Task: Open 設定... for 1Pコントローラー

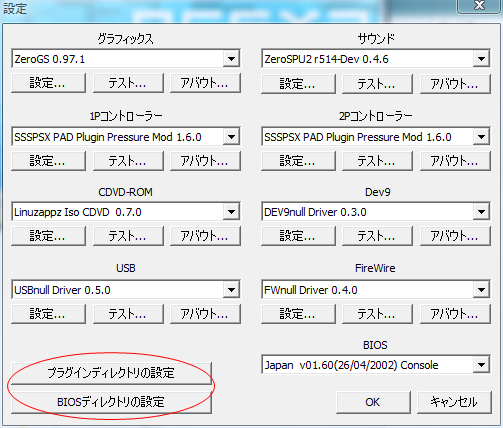Action: [48, 161]
